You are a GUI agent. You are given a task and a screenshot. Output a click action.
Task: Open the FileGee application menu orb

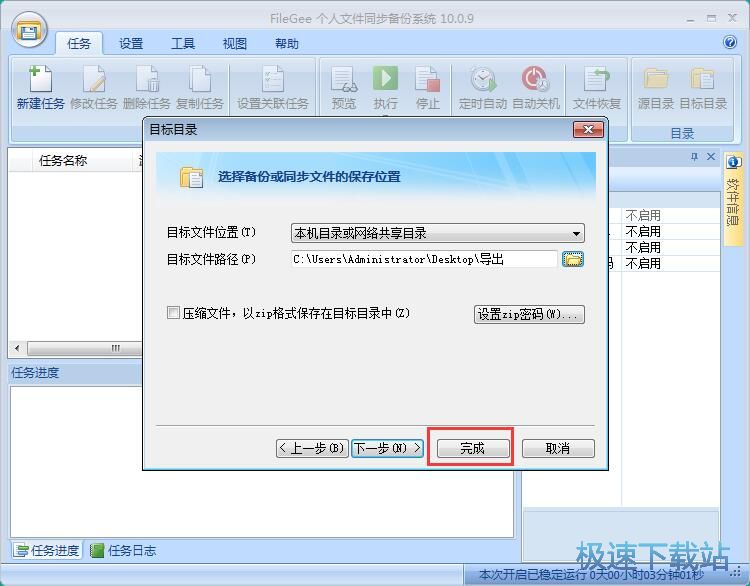[x=29, y=30]
